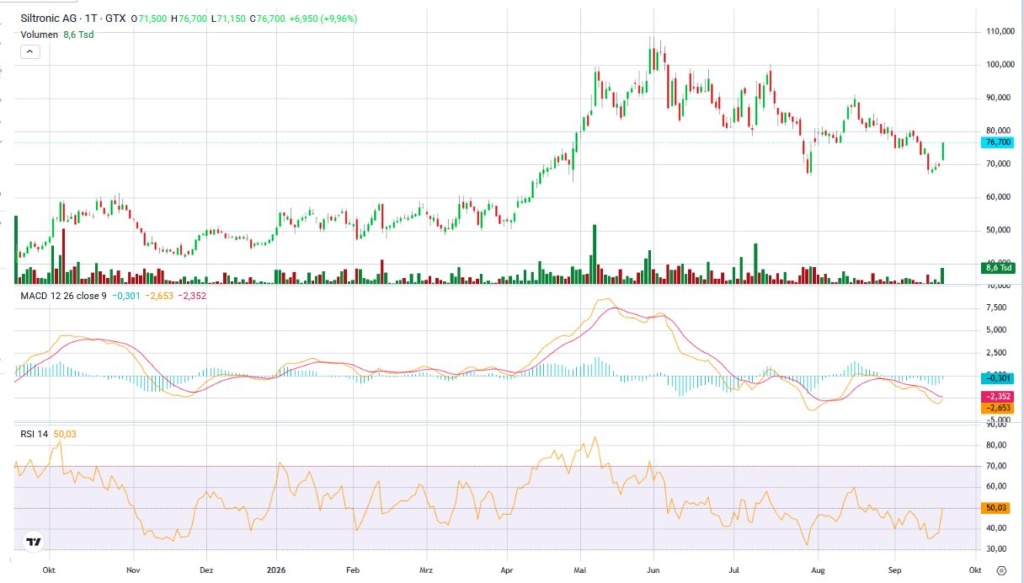Click the Jun marker on time axis

coord(653,570)
